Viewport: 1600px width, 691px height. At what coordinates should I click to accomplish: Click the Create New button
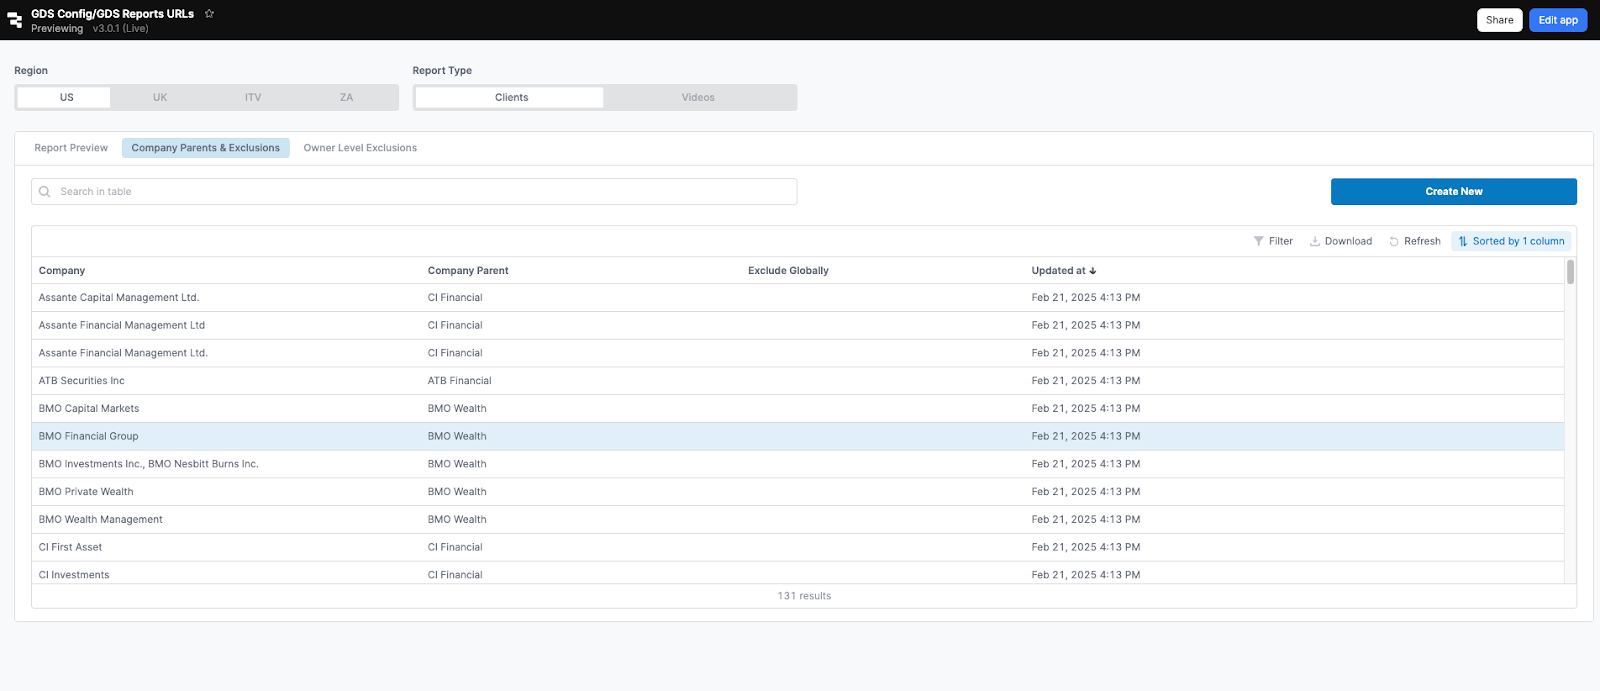tap(1454, 192)
